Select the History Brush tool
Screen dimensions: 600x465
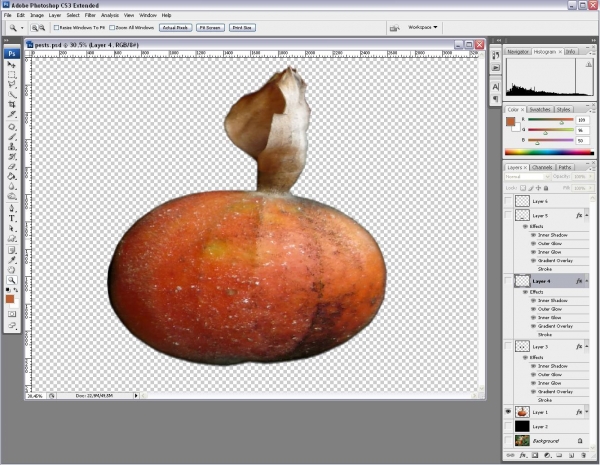12,157
